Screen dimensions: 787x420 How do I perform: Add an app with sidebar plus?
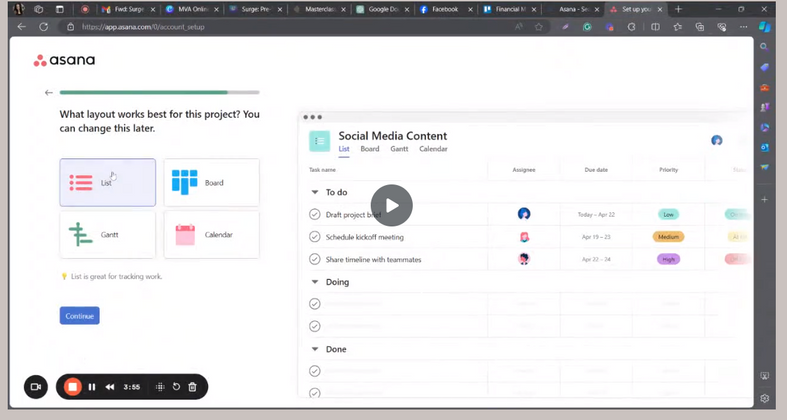click(764, 200)
